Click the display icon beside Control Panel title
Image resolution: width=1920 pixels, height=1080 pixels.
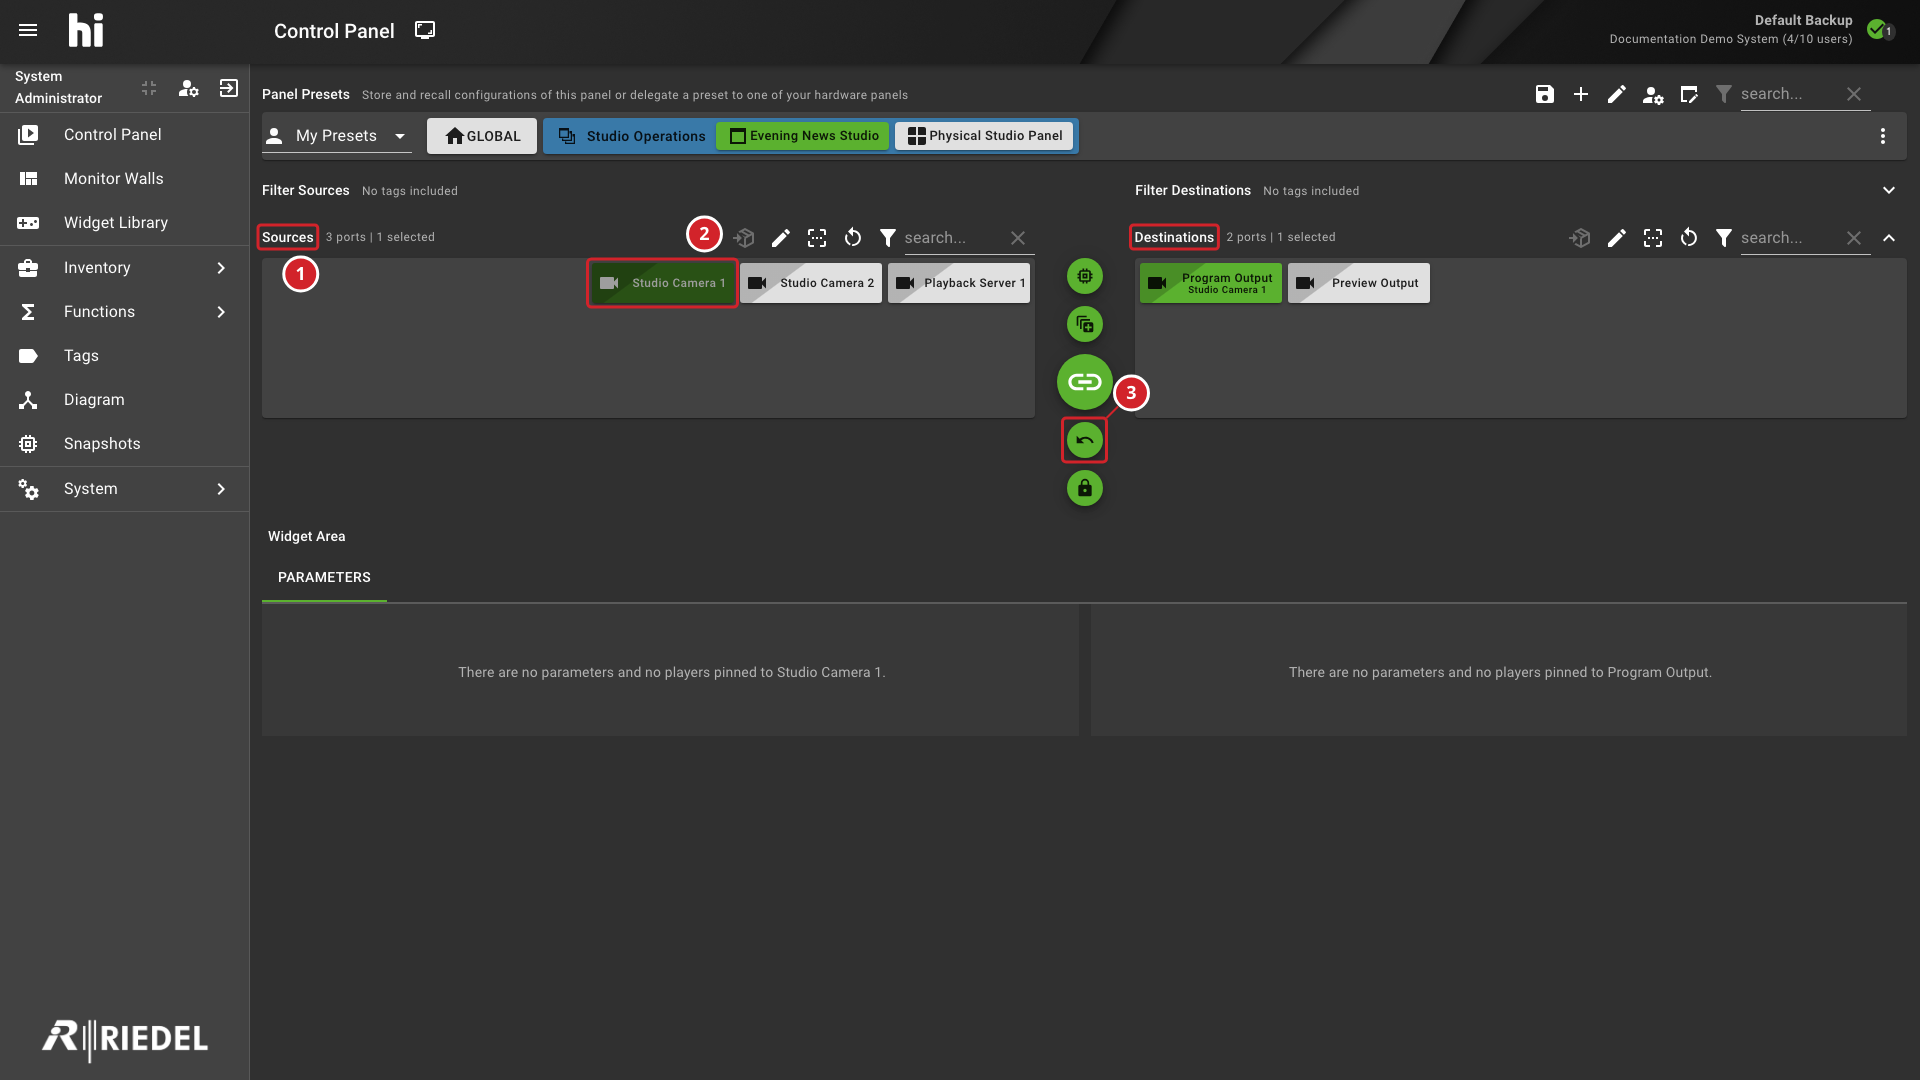[x=425, y=30]
